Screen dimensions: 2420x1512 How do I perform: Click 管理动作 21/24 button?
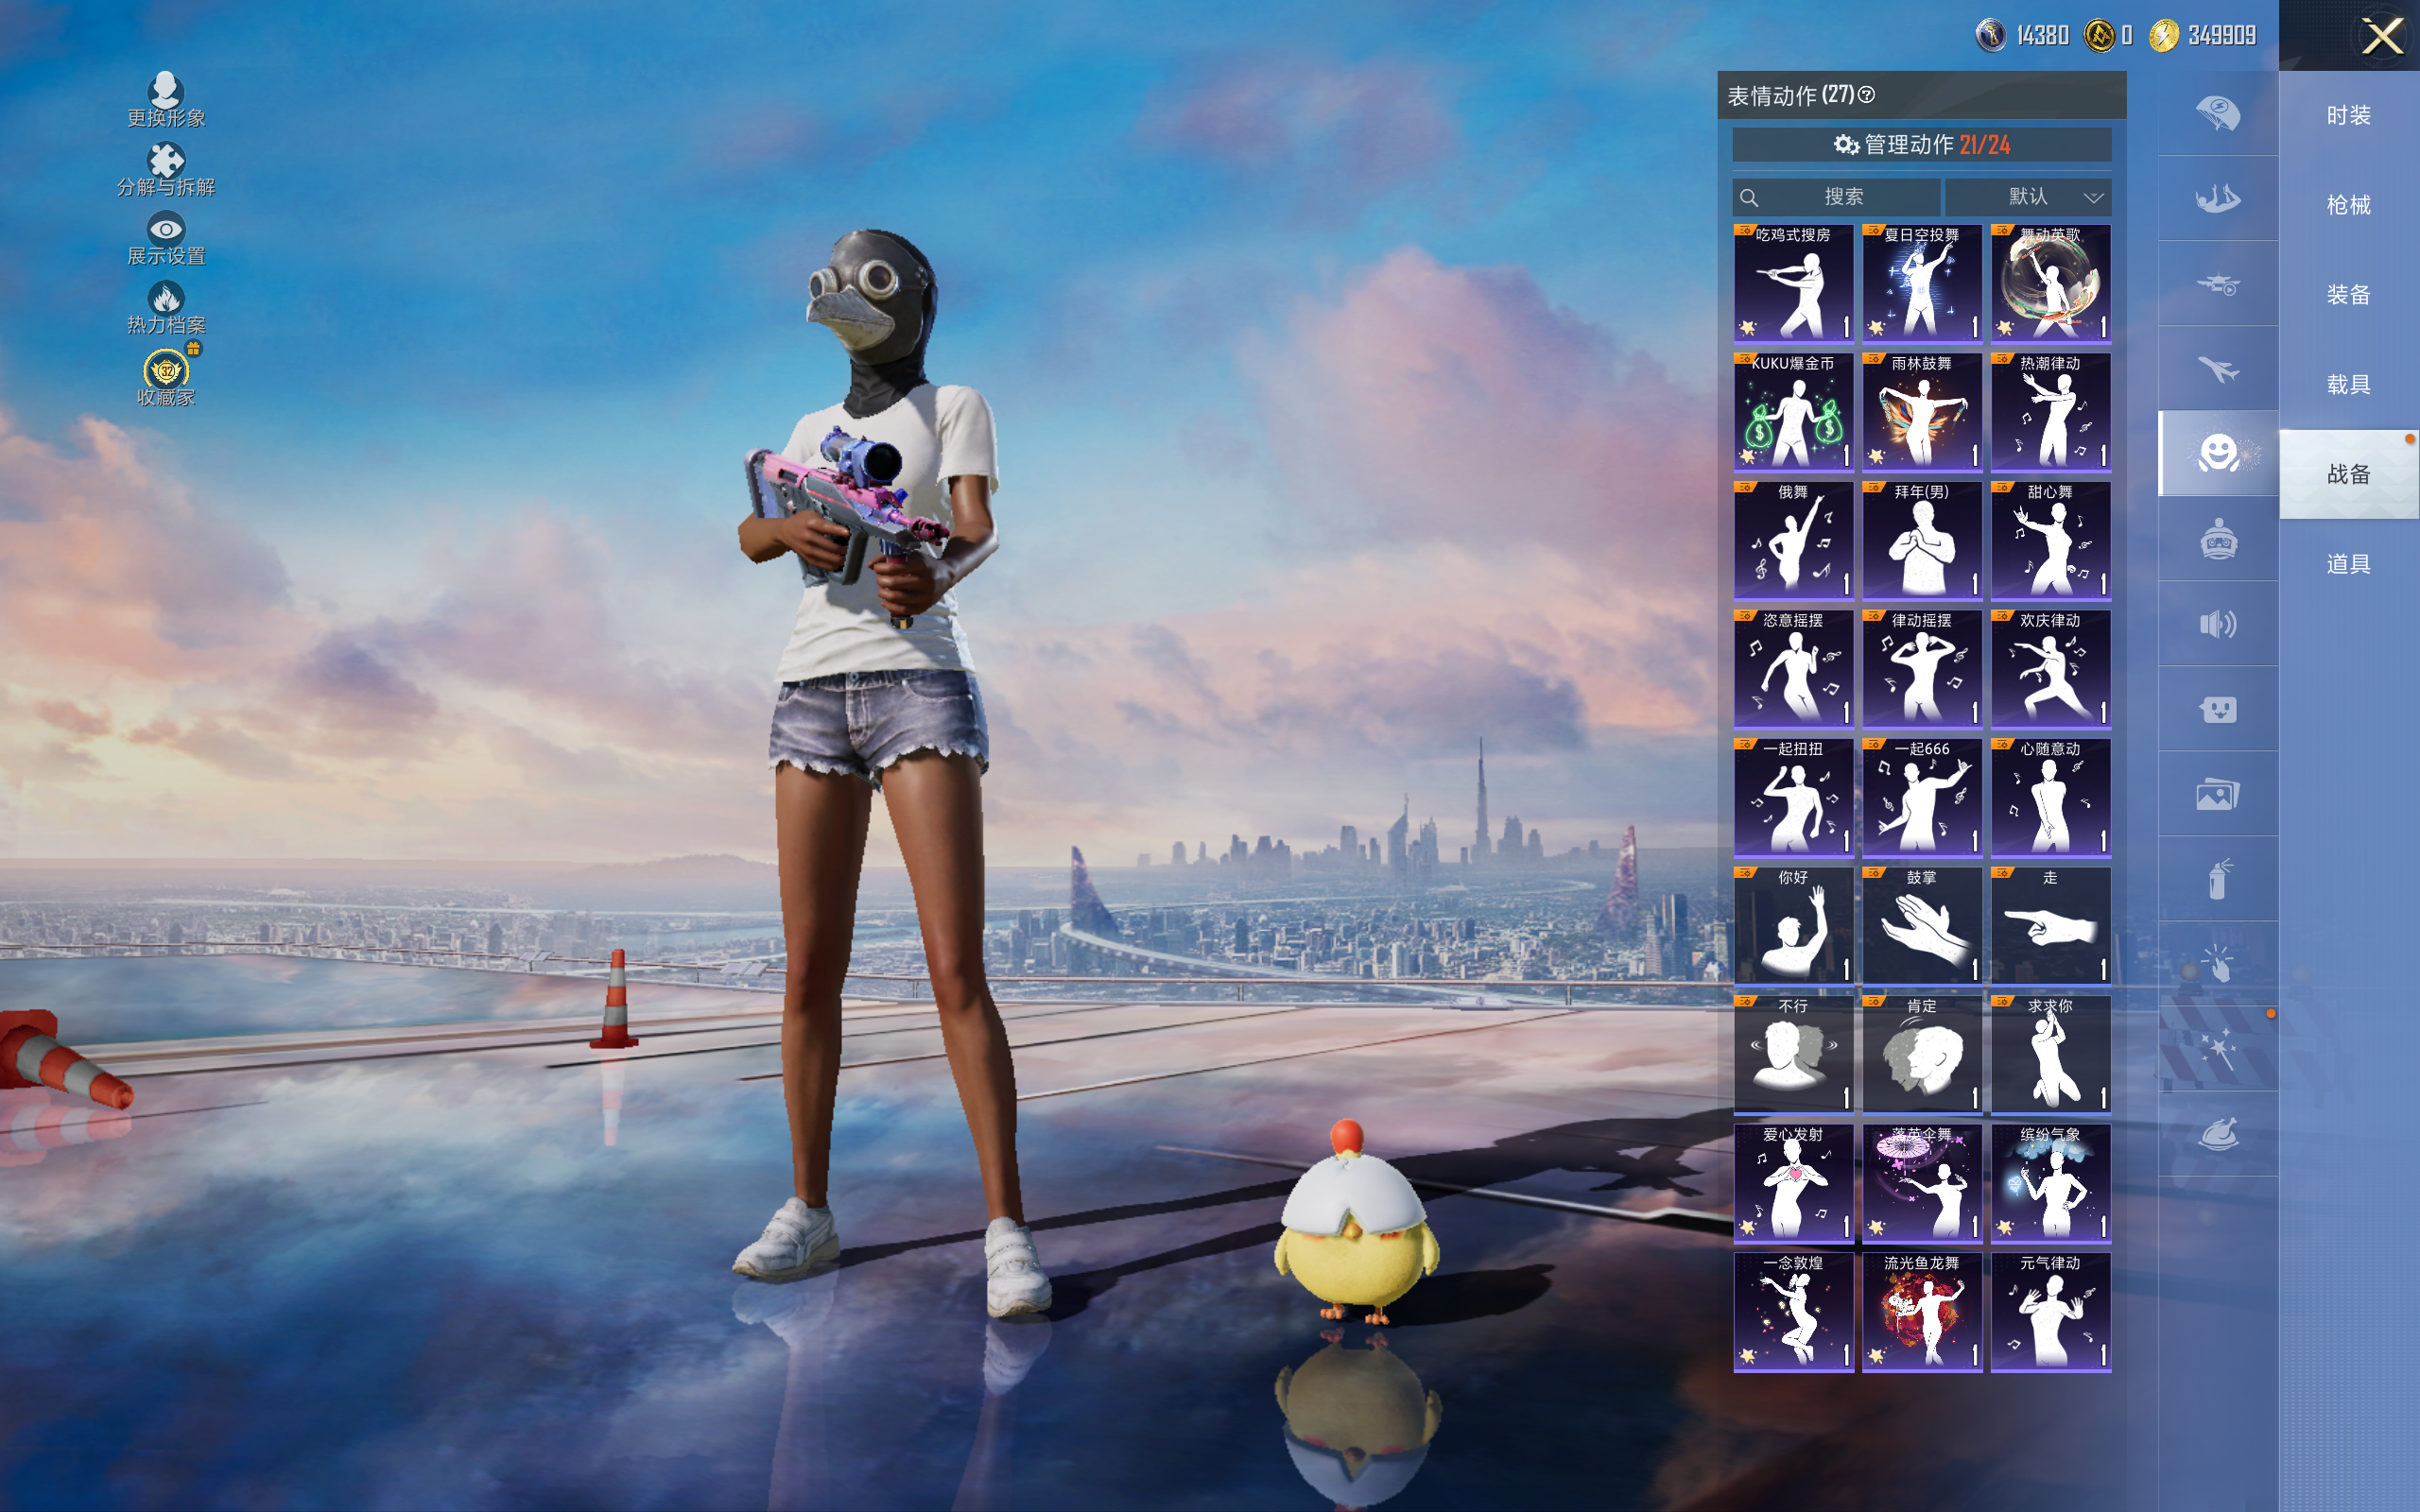tap(1921, 145)
